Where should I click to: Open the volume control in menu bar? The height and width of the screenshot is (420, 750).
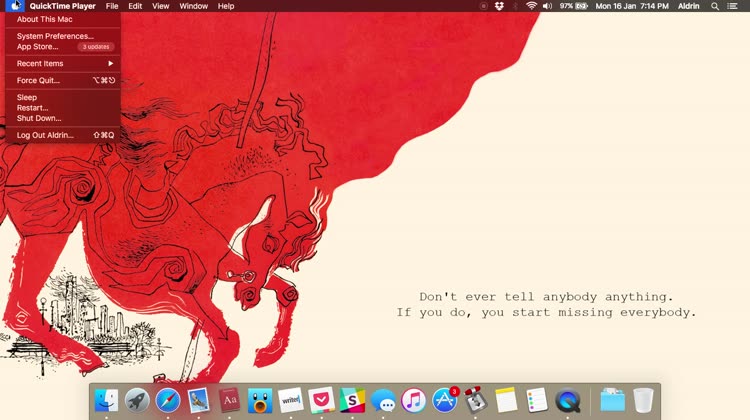(547, 6)
